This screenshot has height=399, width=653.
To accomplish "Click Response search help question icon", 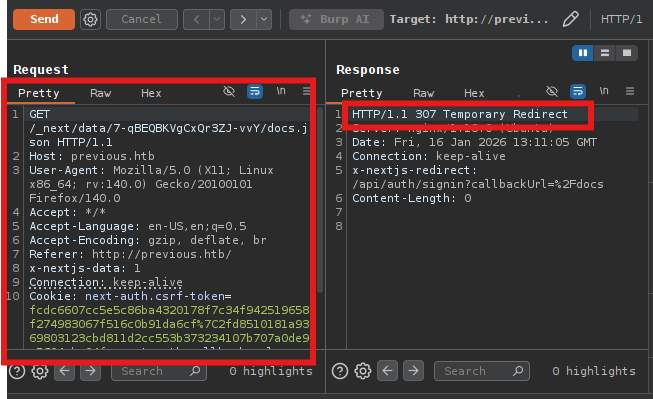I will coord(340,371).
